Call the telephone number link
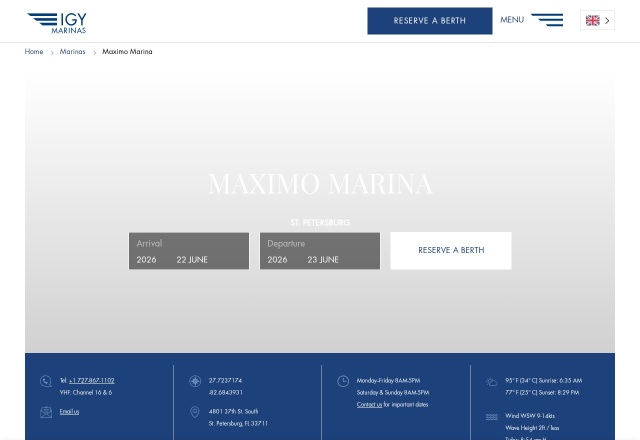 92,380
